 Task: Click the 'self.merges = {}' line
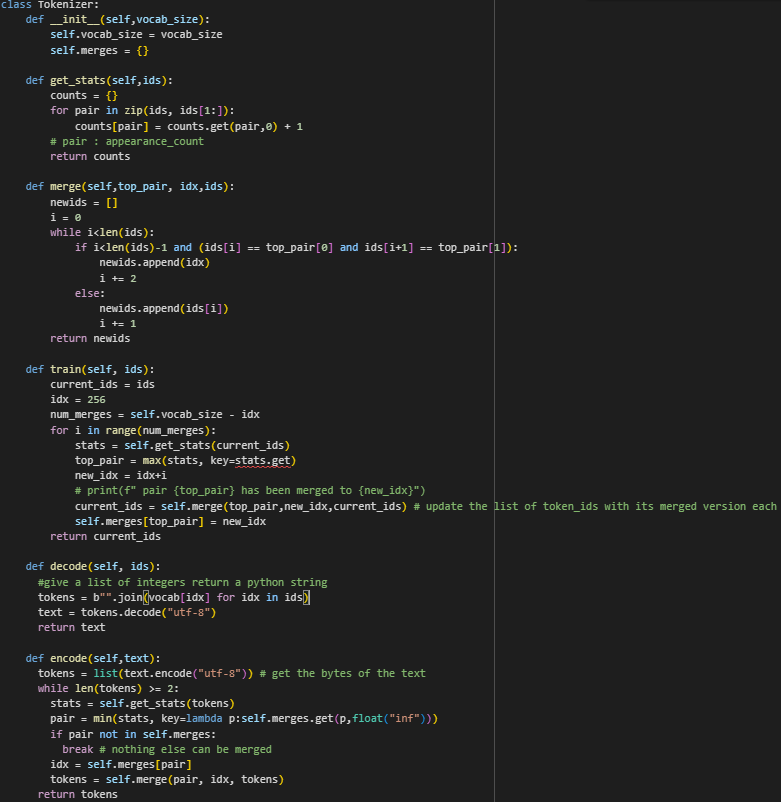99,51
